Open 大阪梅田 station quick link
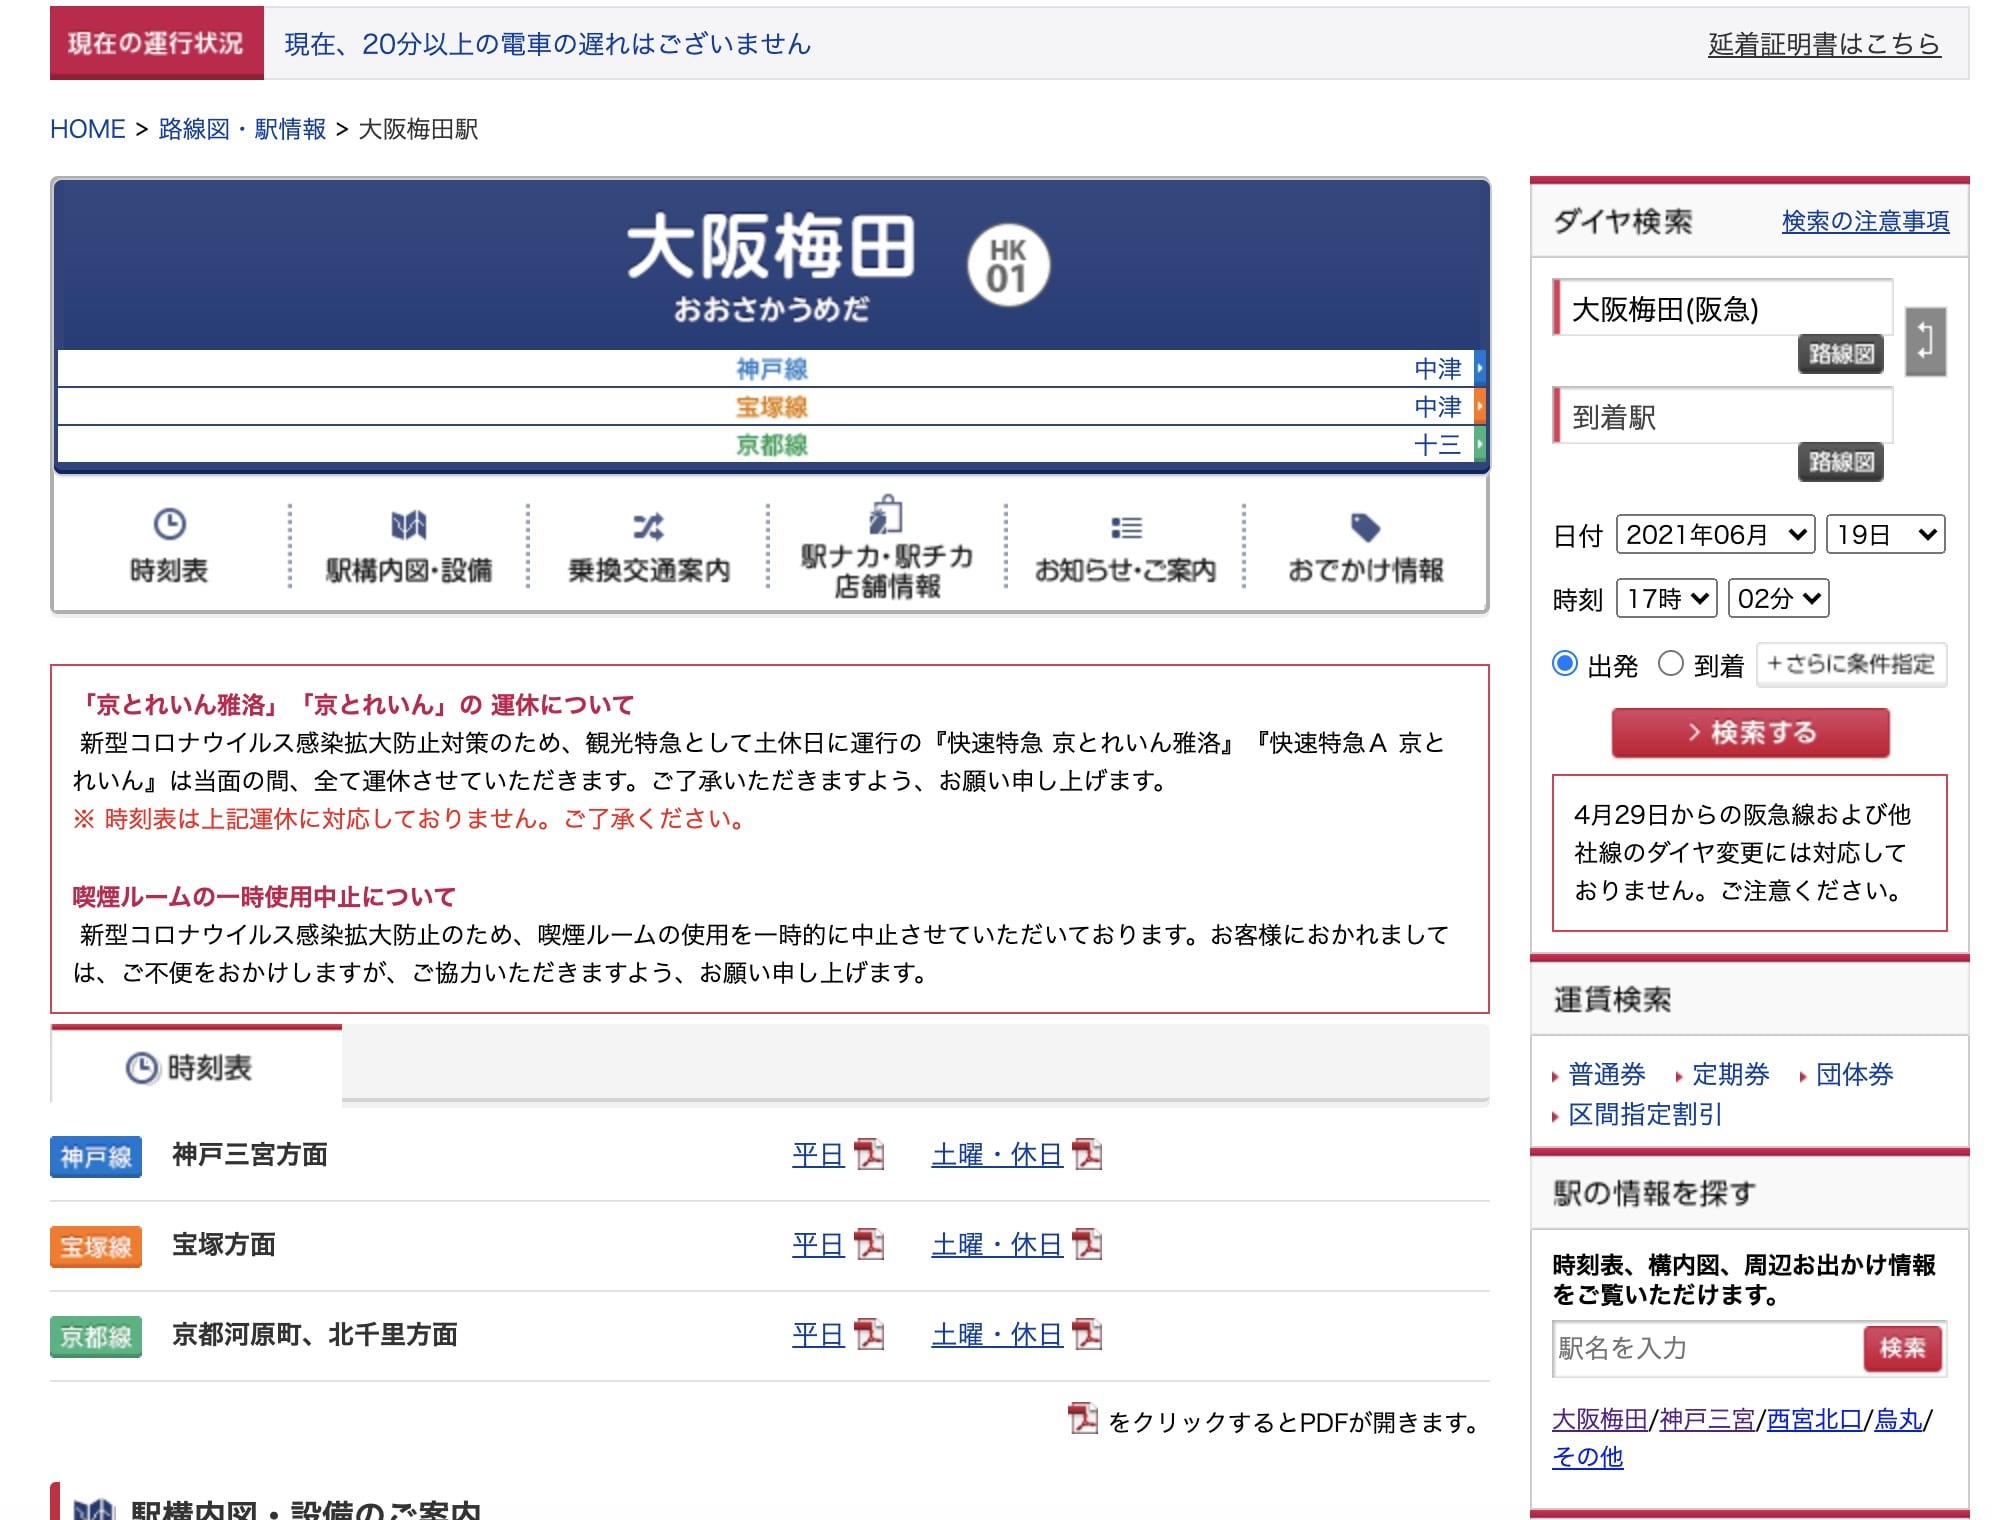 1599,1419
